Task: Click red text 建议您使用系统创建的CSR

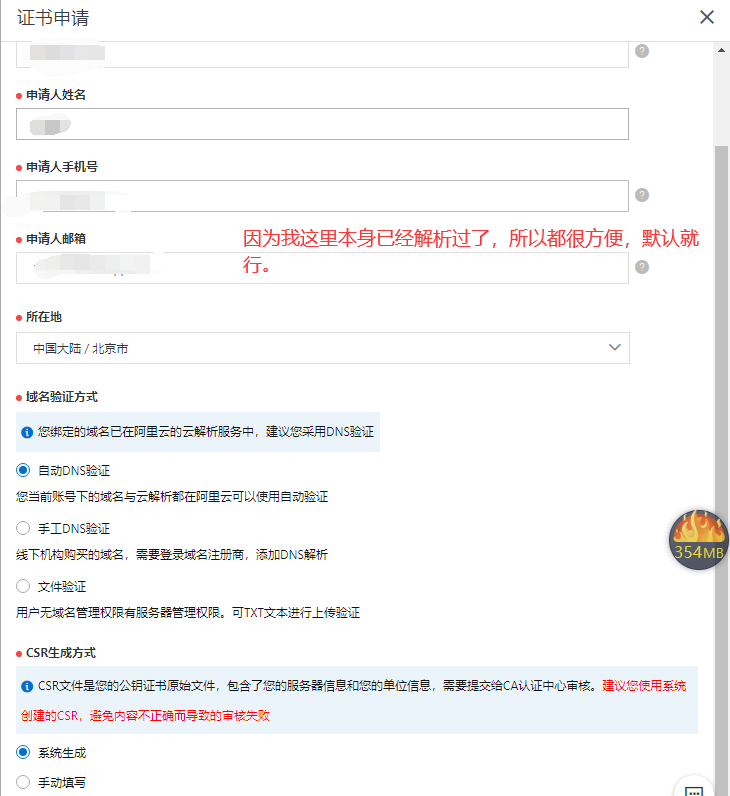Action: (x=353, y=701)
